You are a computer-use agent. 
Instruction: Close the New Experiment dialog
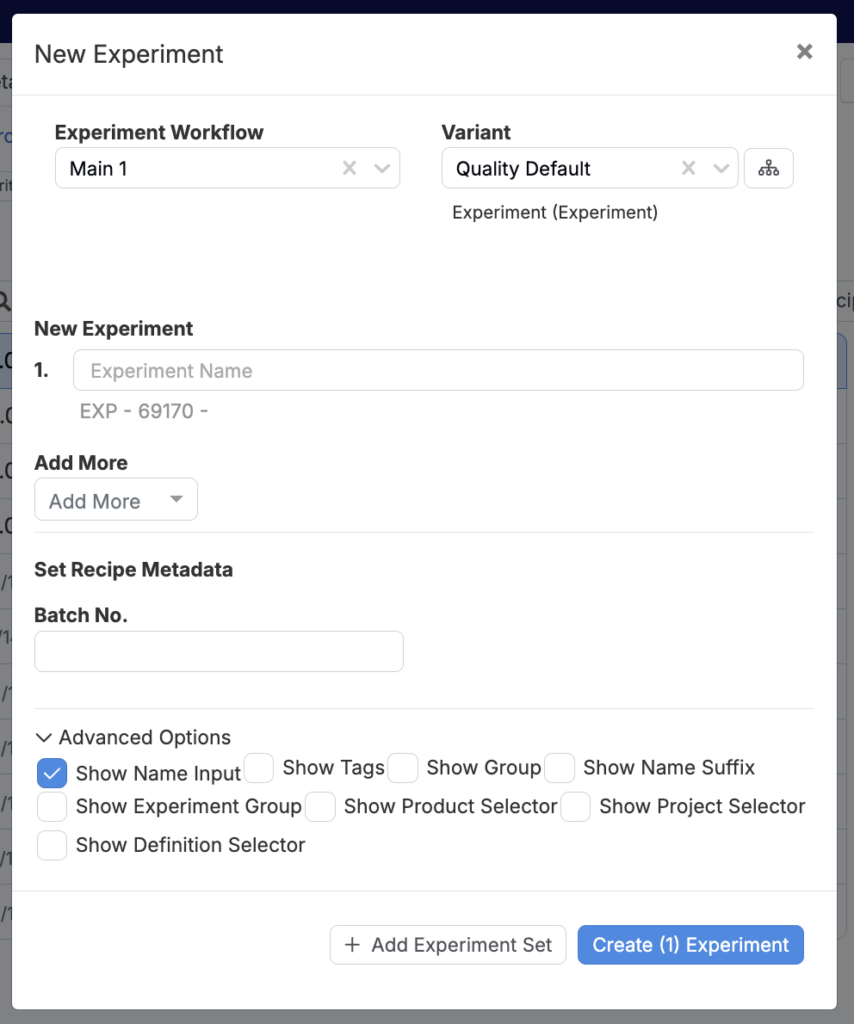tap(804, 52)
